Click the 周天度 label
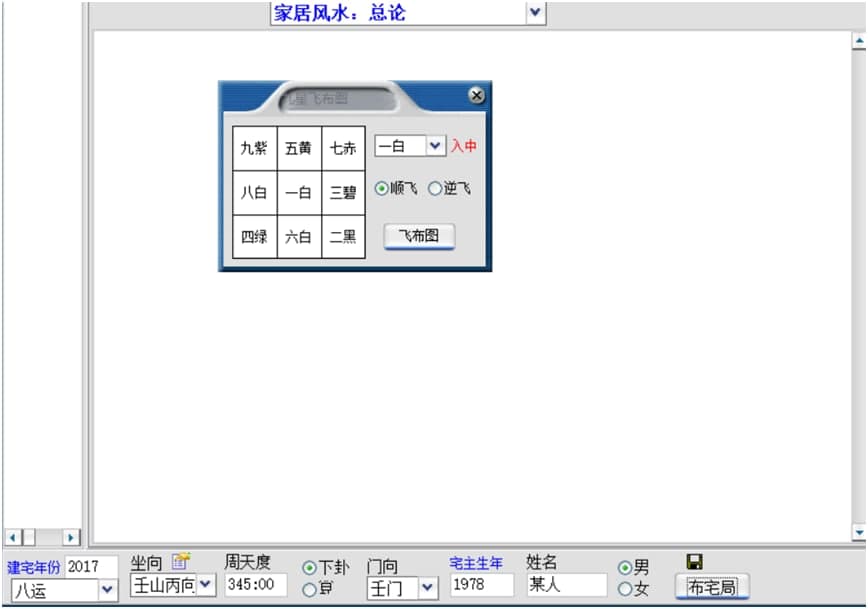The width and height of the screenshot is (868, 609). [247, 562]
